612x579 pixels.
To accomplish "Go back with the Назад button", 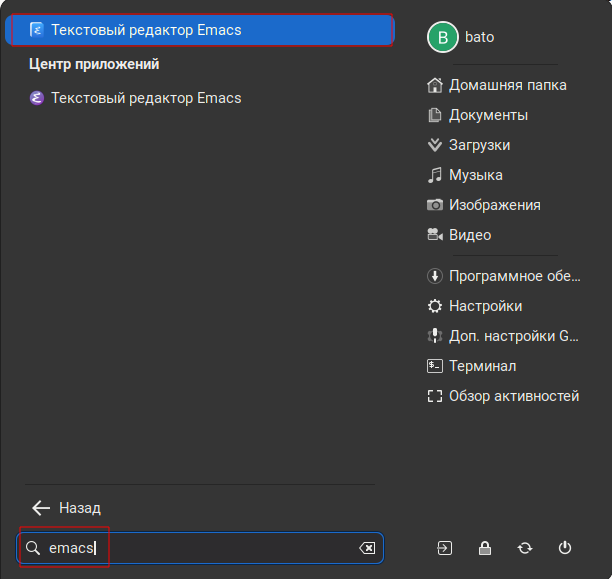I will point(66,508).
